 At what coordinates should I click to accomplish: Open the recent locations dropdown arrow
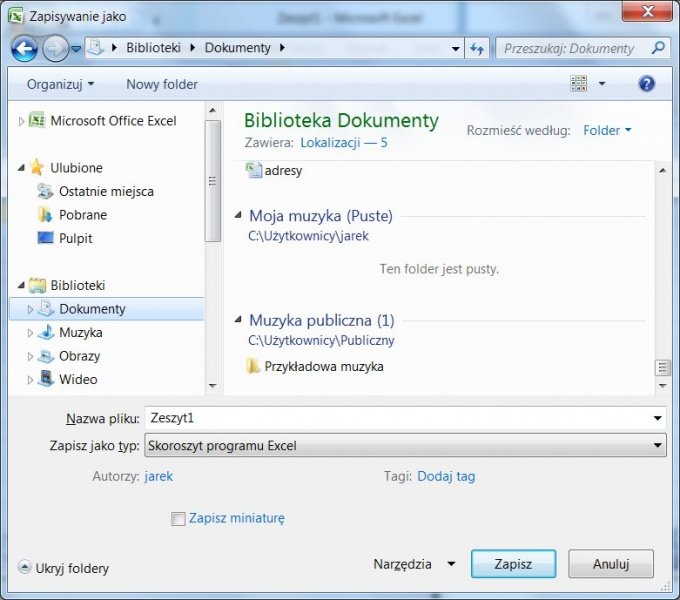click(x=76, y=49)
